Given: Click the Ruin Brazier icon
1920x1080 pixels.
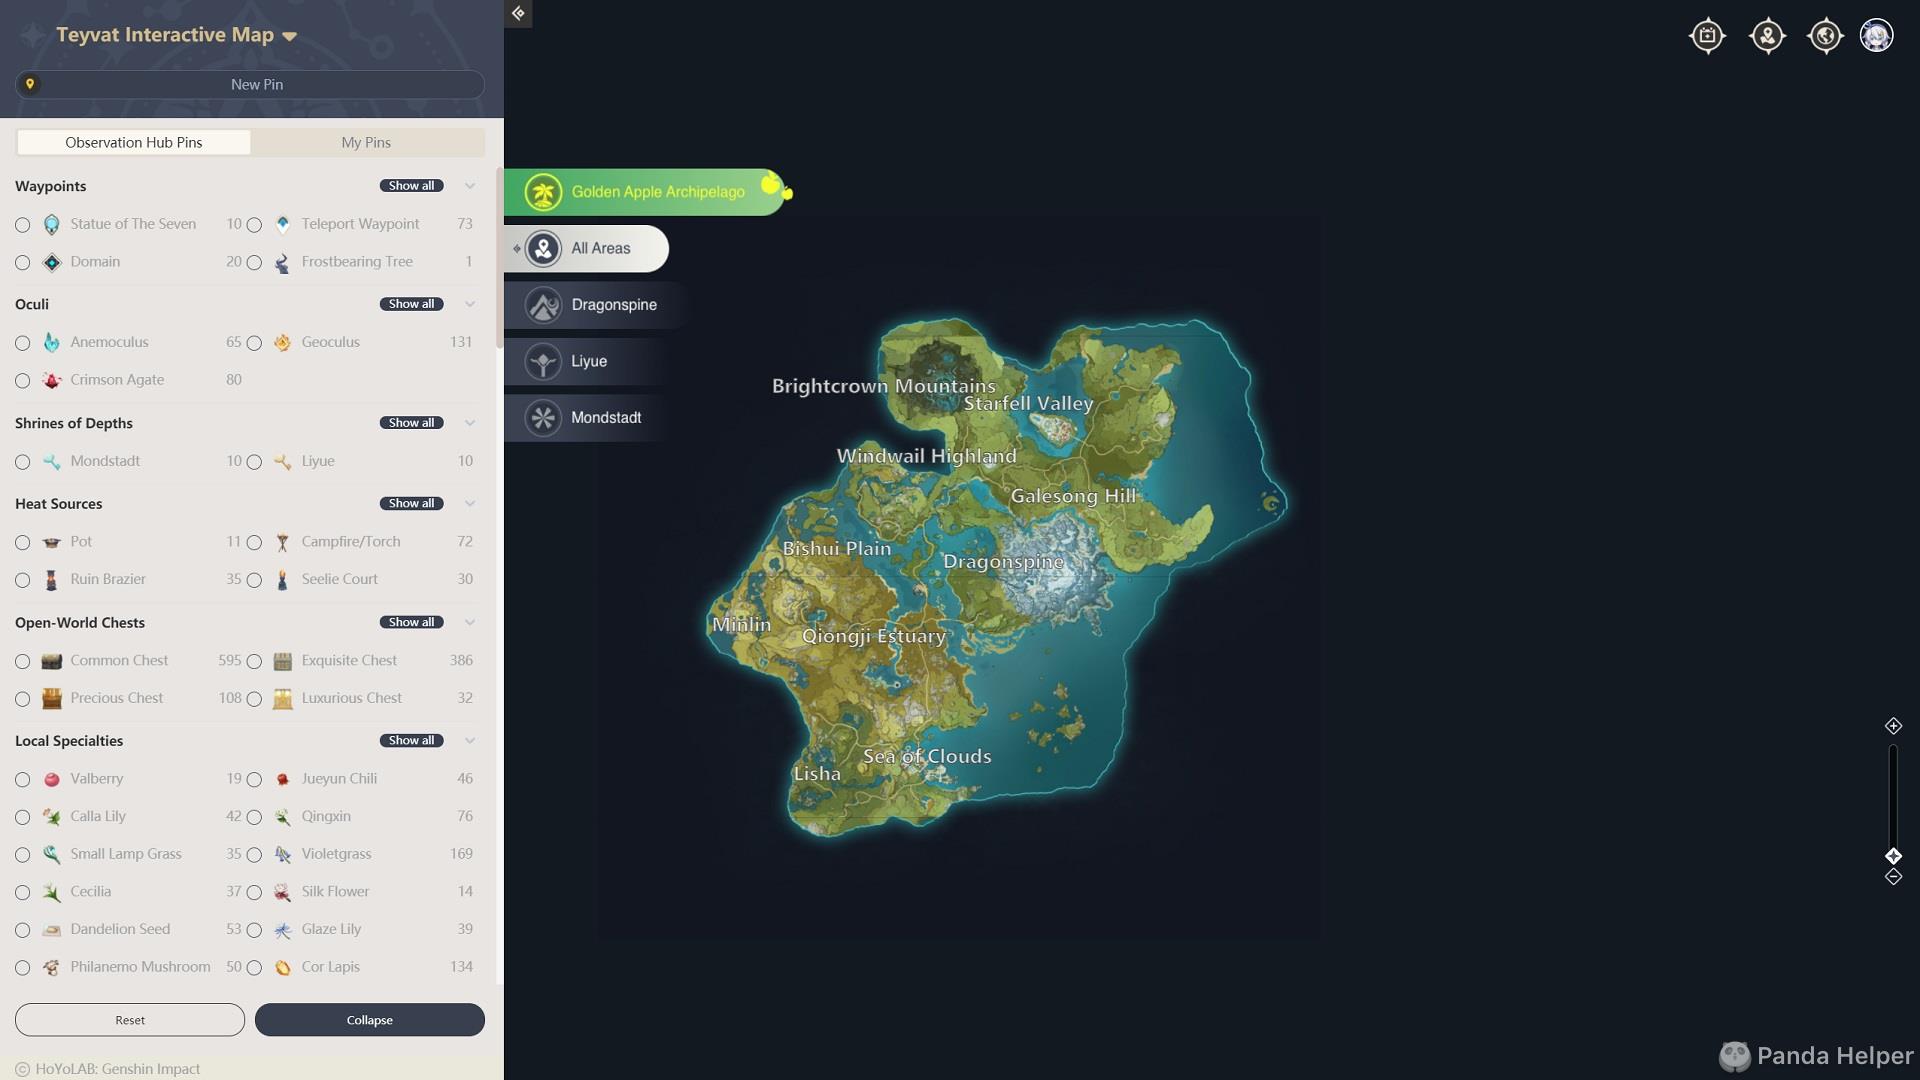Looking at the screenshot, I should 52,580.
